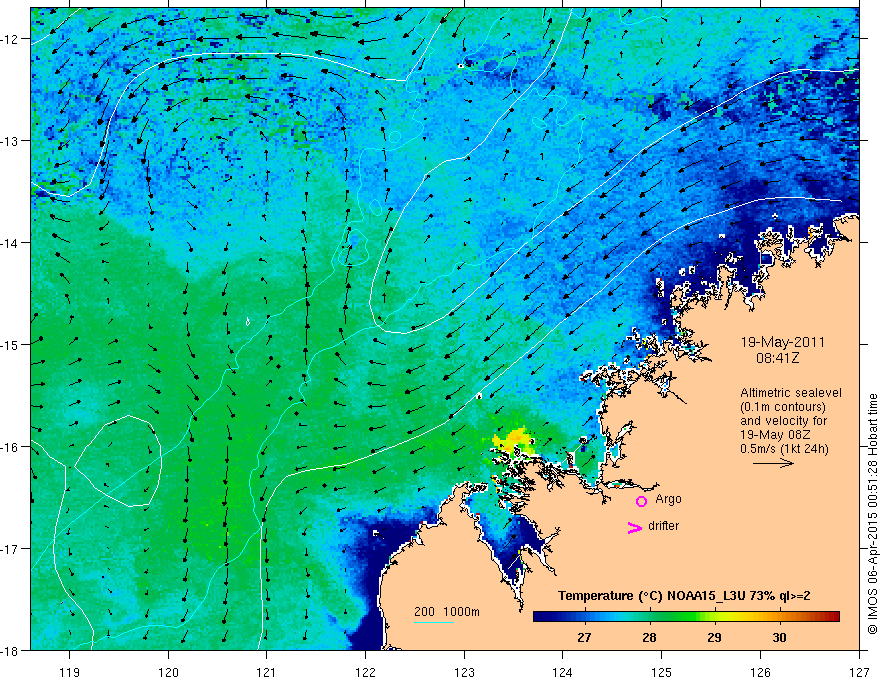This screenshot has height=680, width=880.
Task: Click the 'Argo' legend label
Action: coord(668,499)
